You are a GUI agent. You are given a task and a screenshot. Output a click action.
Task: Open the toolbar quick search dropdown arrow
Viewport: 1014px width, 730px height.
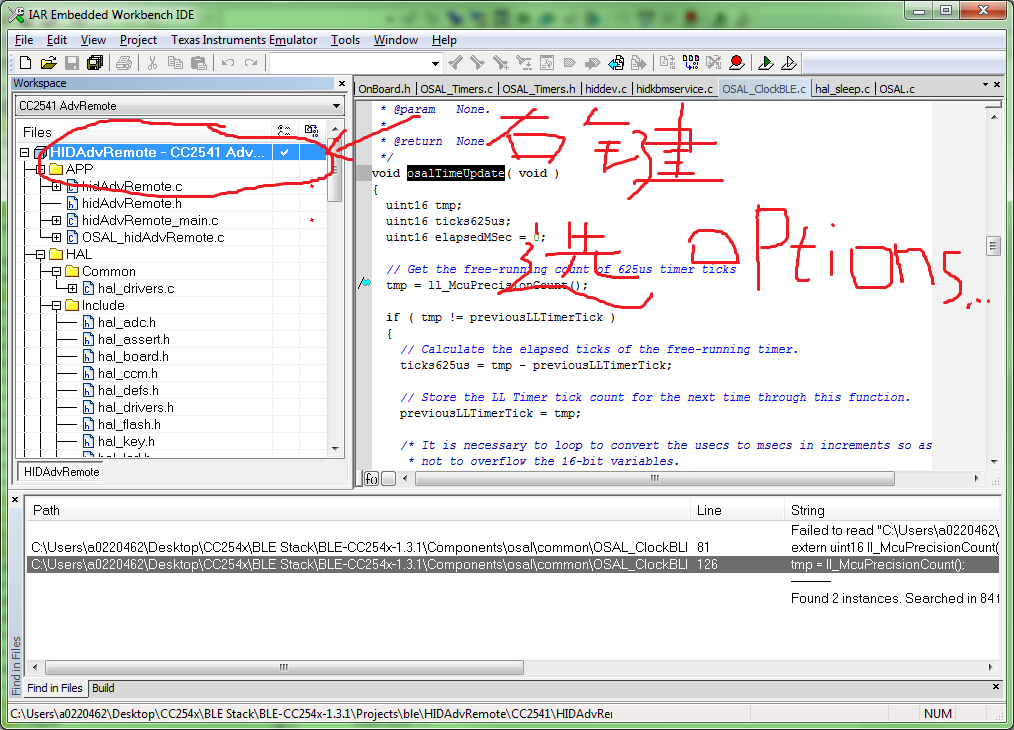(435, 63)
